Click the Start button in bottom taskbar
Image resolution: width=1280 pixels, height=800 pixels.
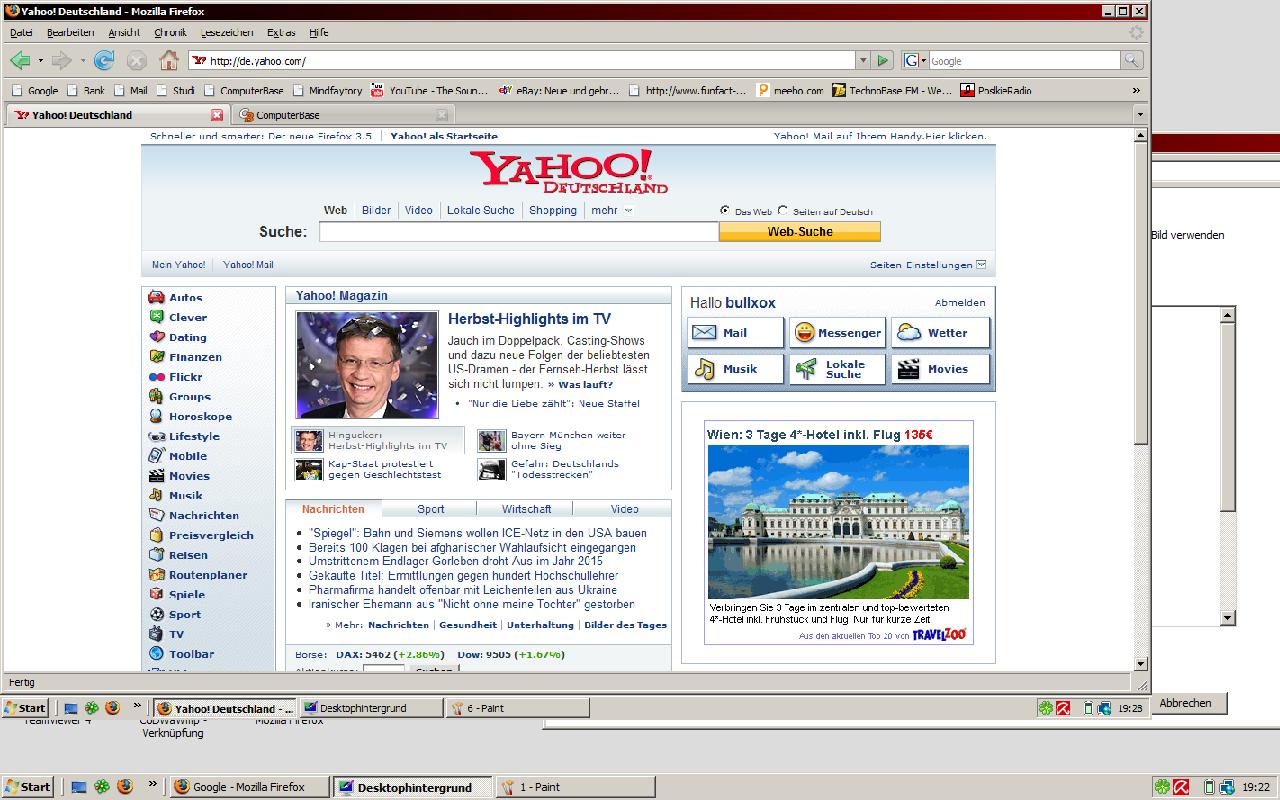[x=27, y=787]
